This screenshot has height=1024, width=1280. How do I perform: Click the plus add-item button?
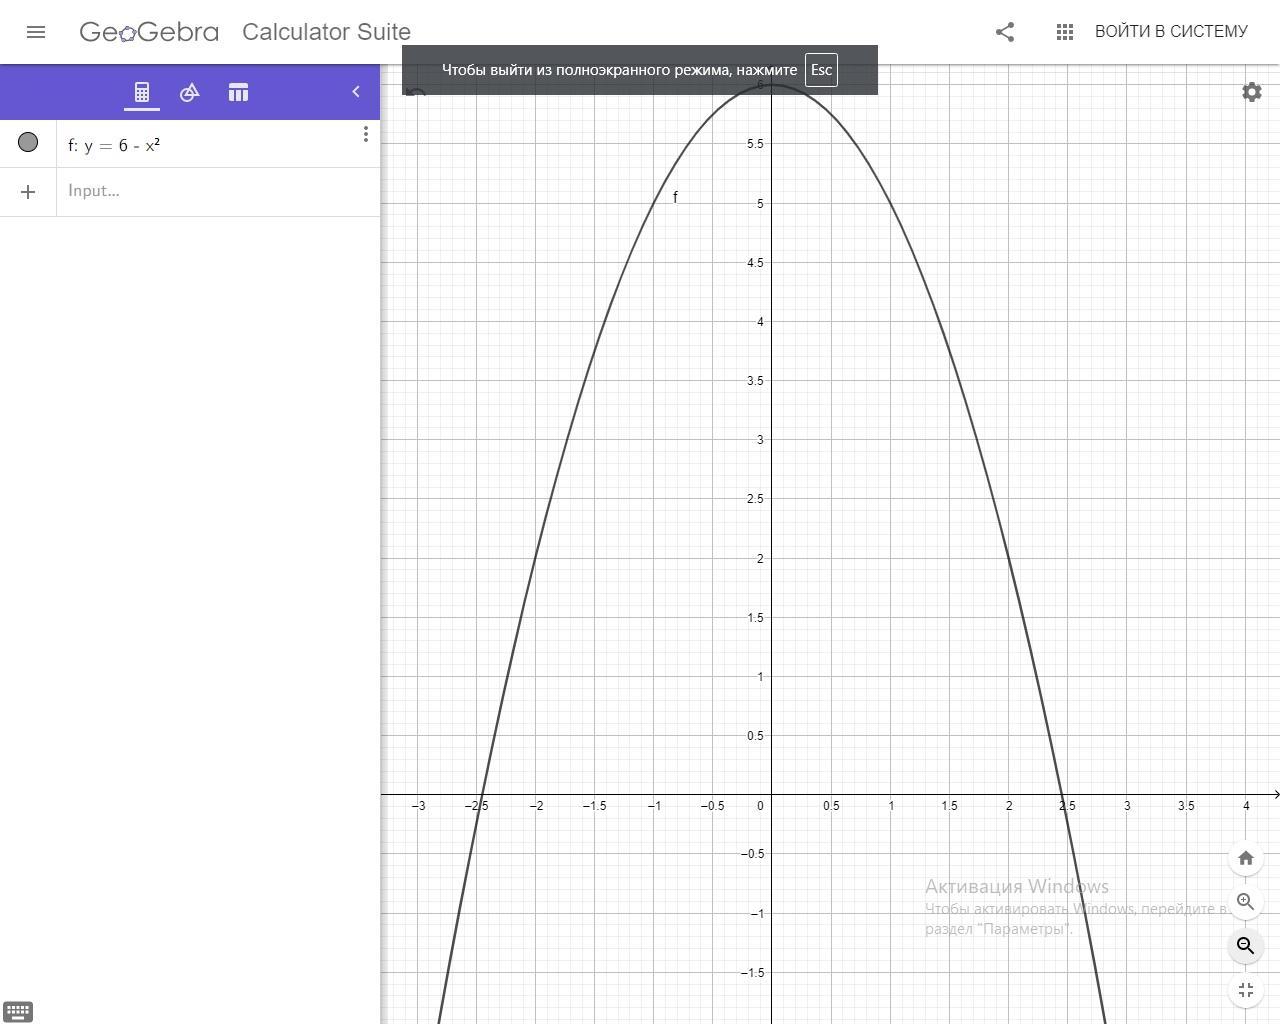pos(28,192)
